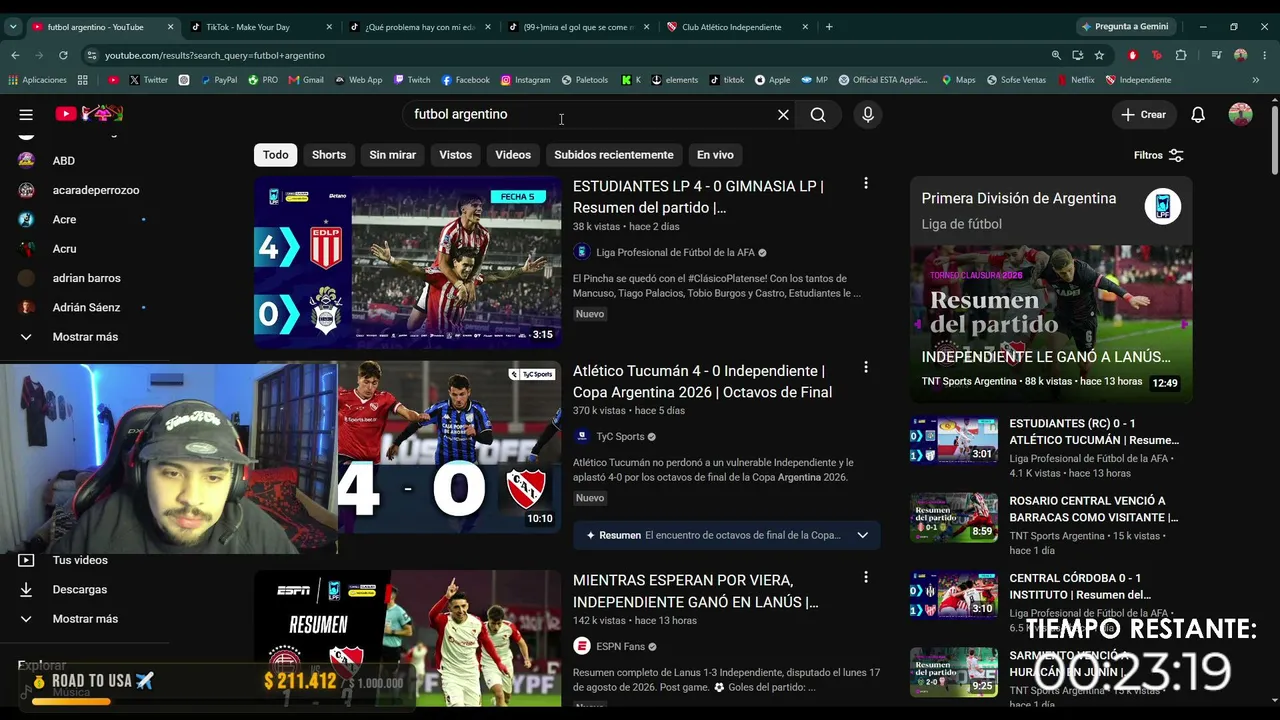Click the Primera División de Argentina heading
Viewport: 1280px width, 720px height.
[1019, 198]
